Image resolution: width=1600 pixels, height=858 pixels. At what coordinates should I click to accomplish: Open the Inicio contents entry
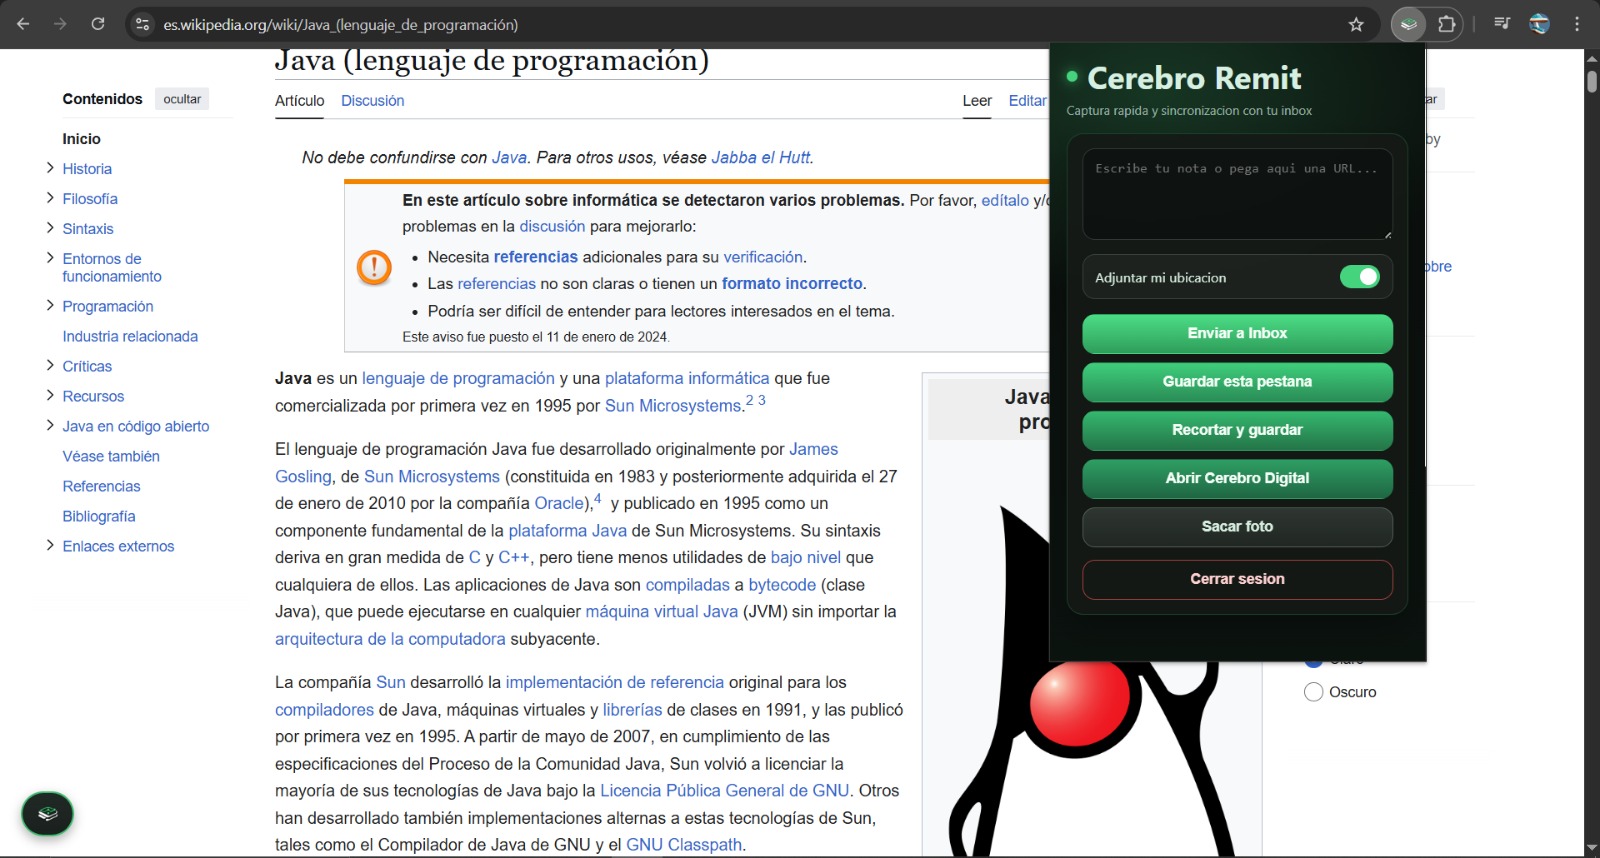point(81,139)
